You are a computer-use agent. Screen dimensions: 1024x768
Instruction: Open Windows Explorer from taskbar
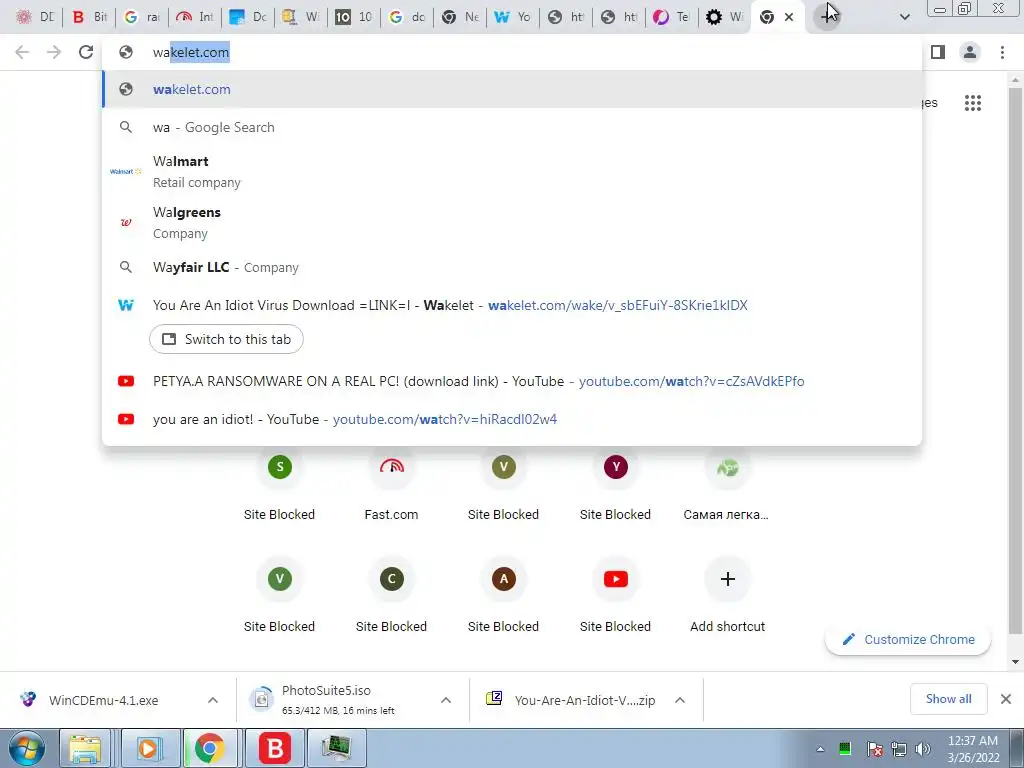coord(85,748)
